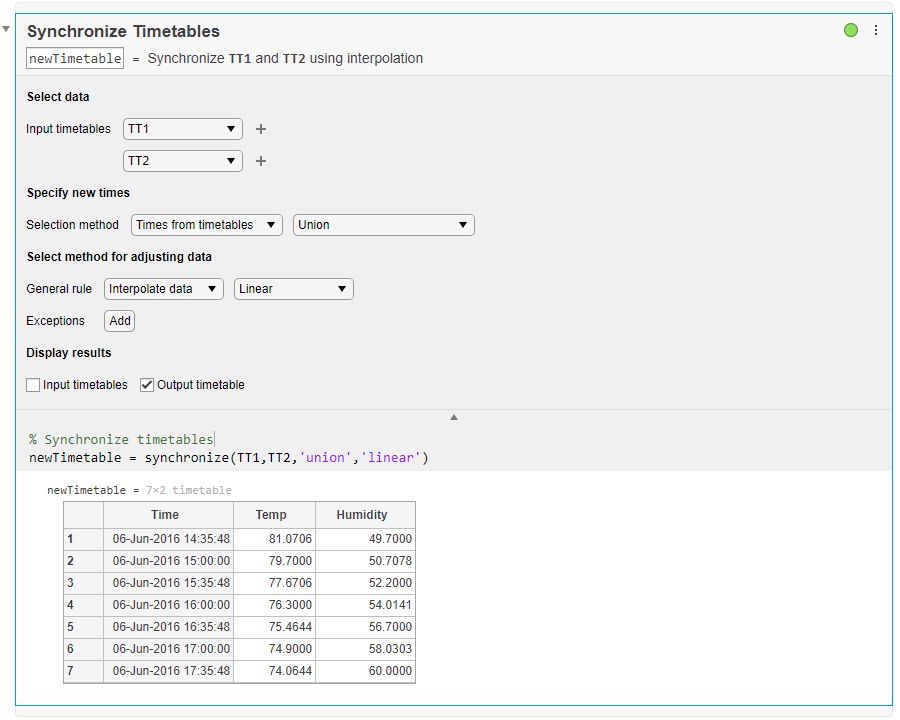The width and height of the screenshot is (900, 720).
Task: Uncheck the Output timetable checkbox
Action: pyautogui.click(x=147, y=385)
